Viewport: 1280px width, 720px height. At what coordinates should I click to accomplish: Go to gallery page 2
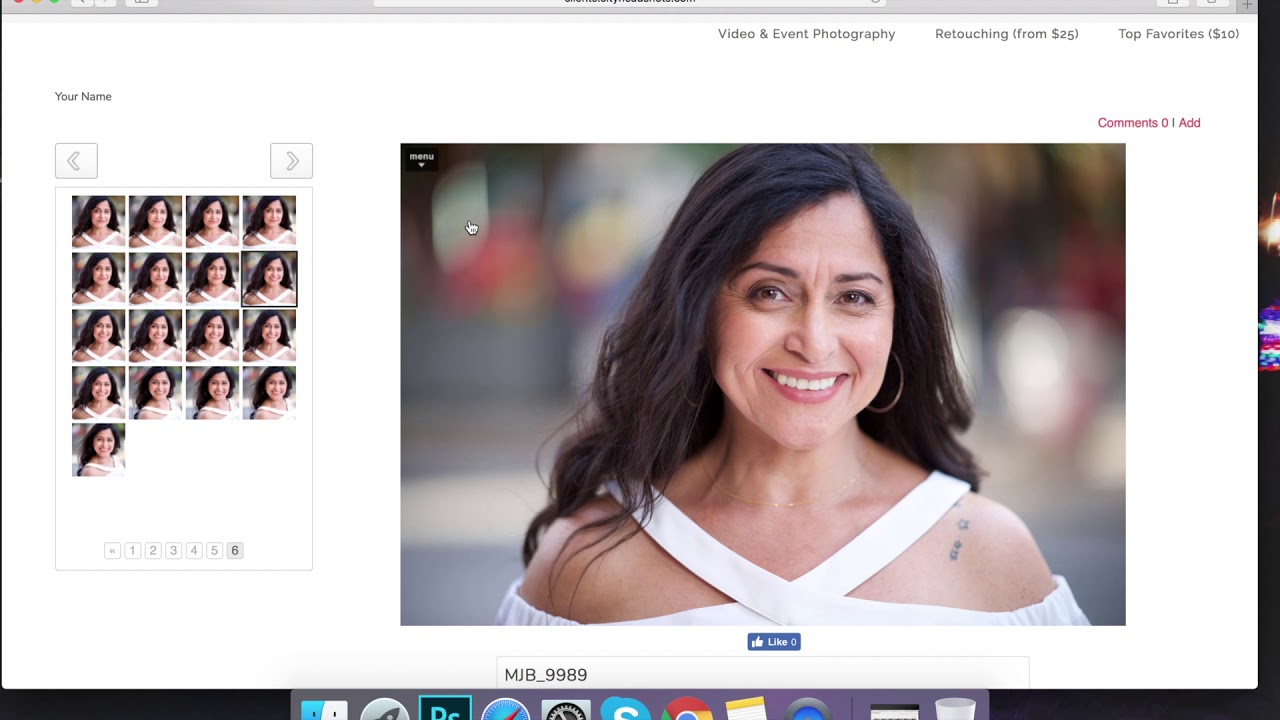(x=153, y=551)
